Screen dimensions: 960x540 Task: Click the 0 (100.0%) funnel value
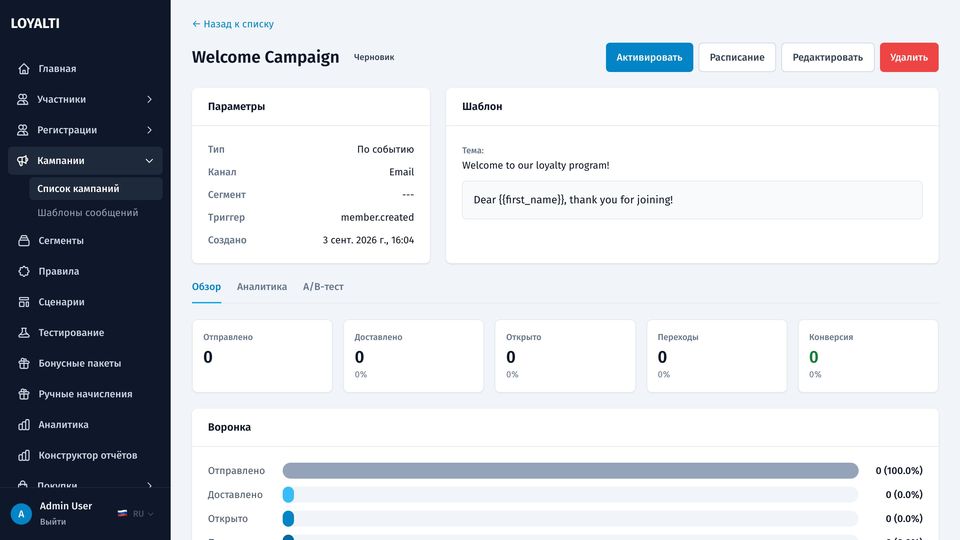[x=899, y=470]
